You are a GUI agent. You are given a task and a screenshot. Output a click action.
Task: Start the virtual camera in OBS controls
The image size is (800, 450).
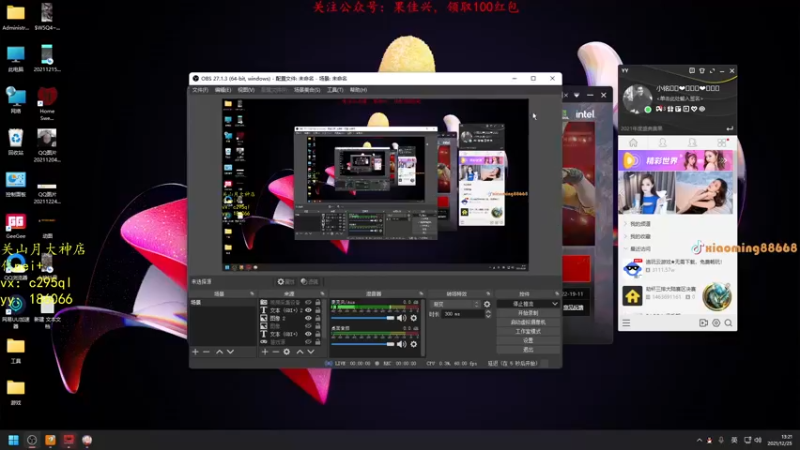tap(528, 322)
